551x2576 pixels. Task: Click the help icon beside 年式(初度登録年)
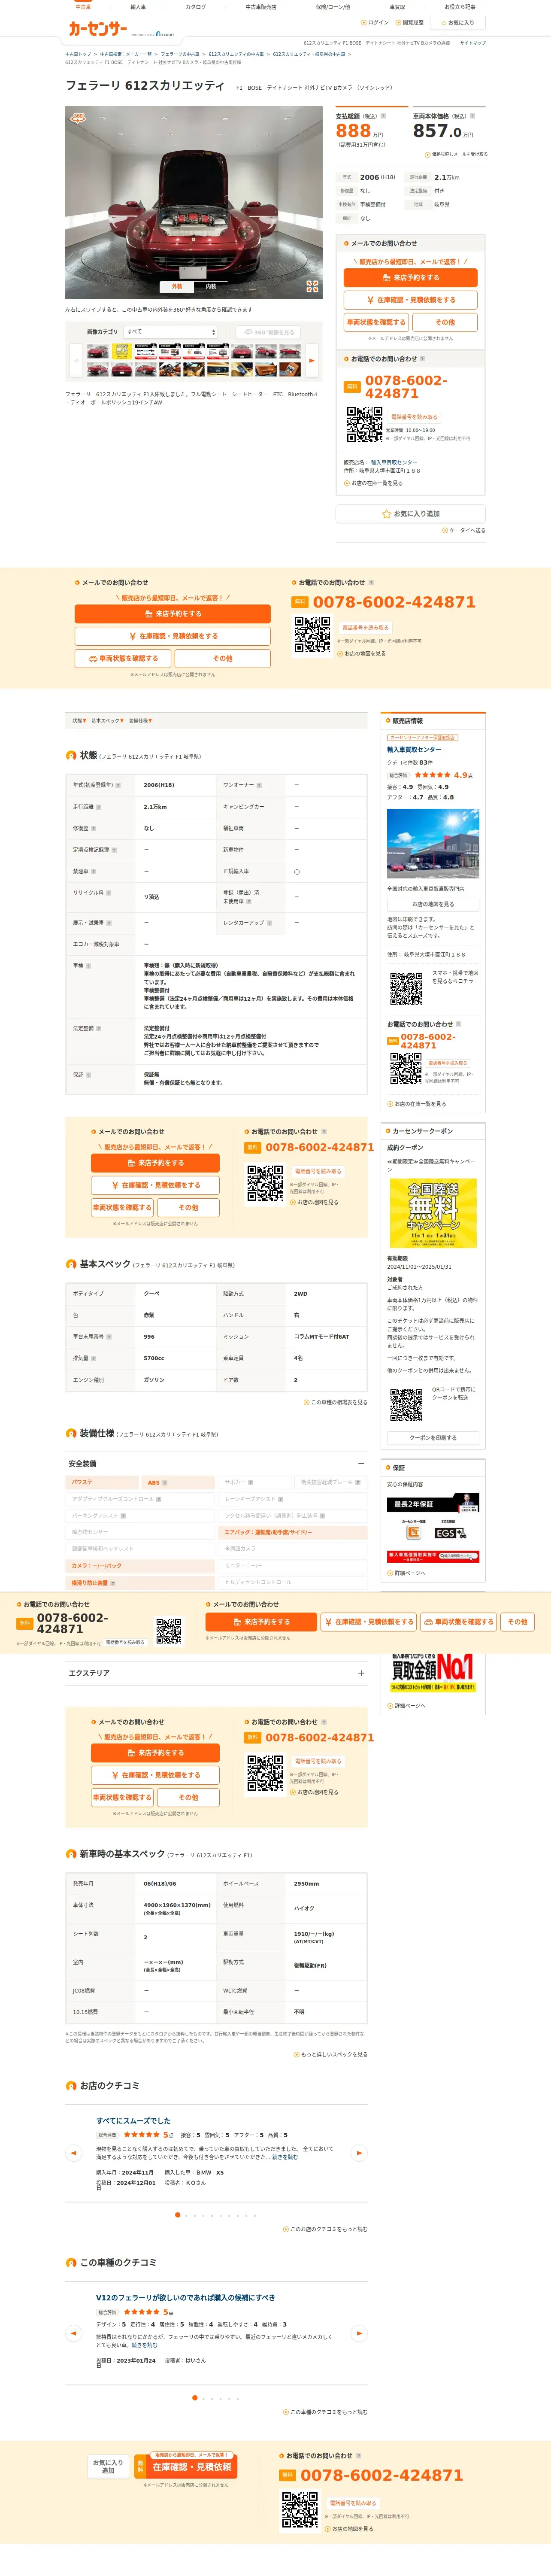click(118, 785)
